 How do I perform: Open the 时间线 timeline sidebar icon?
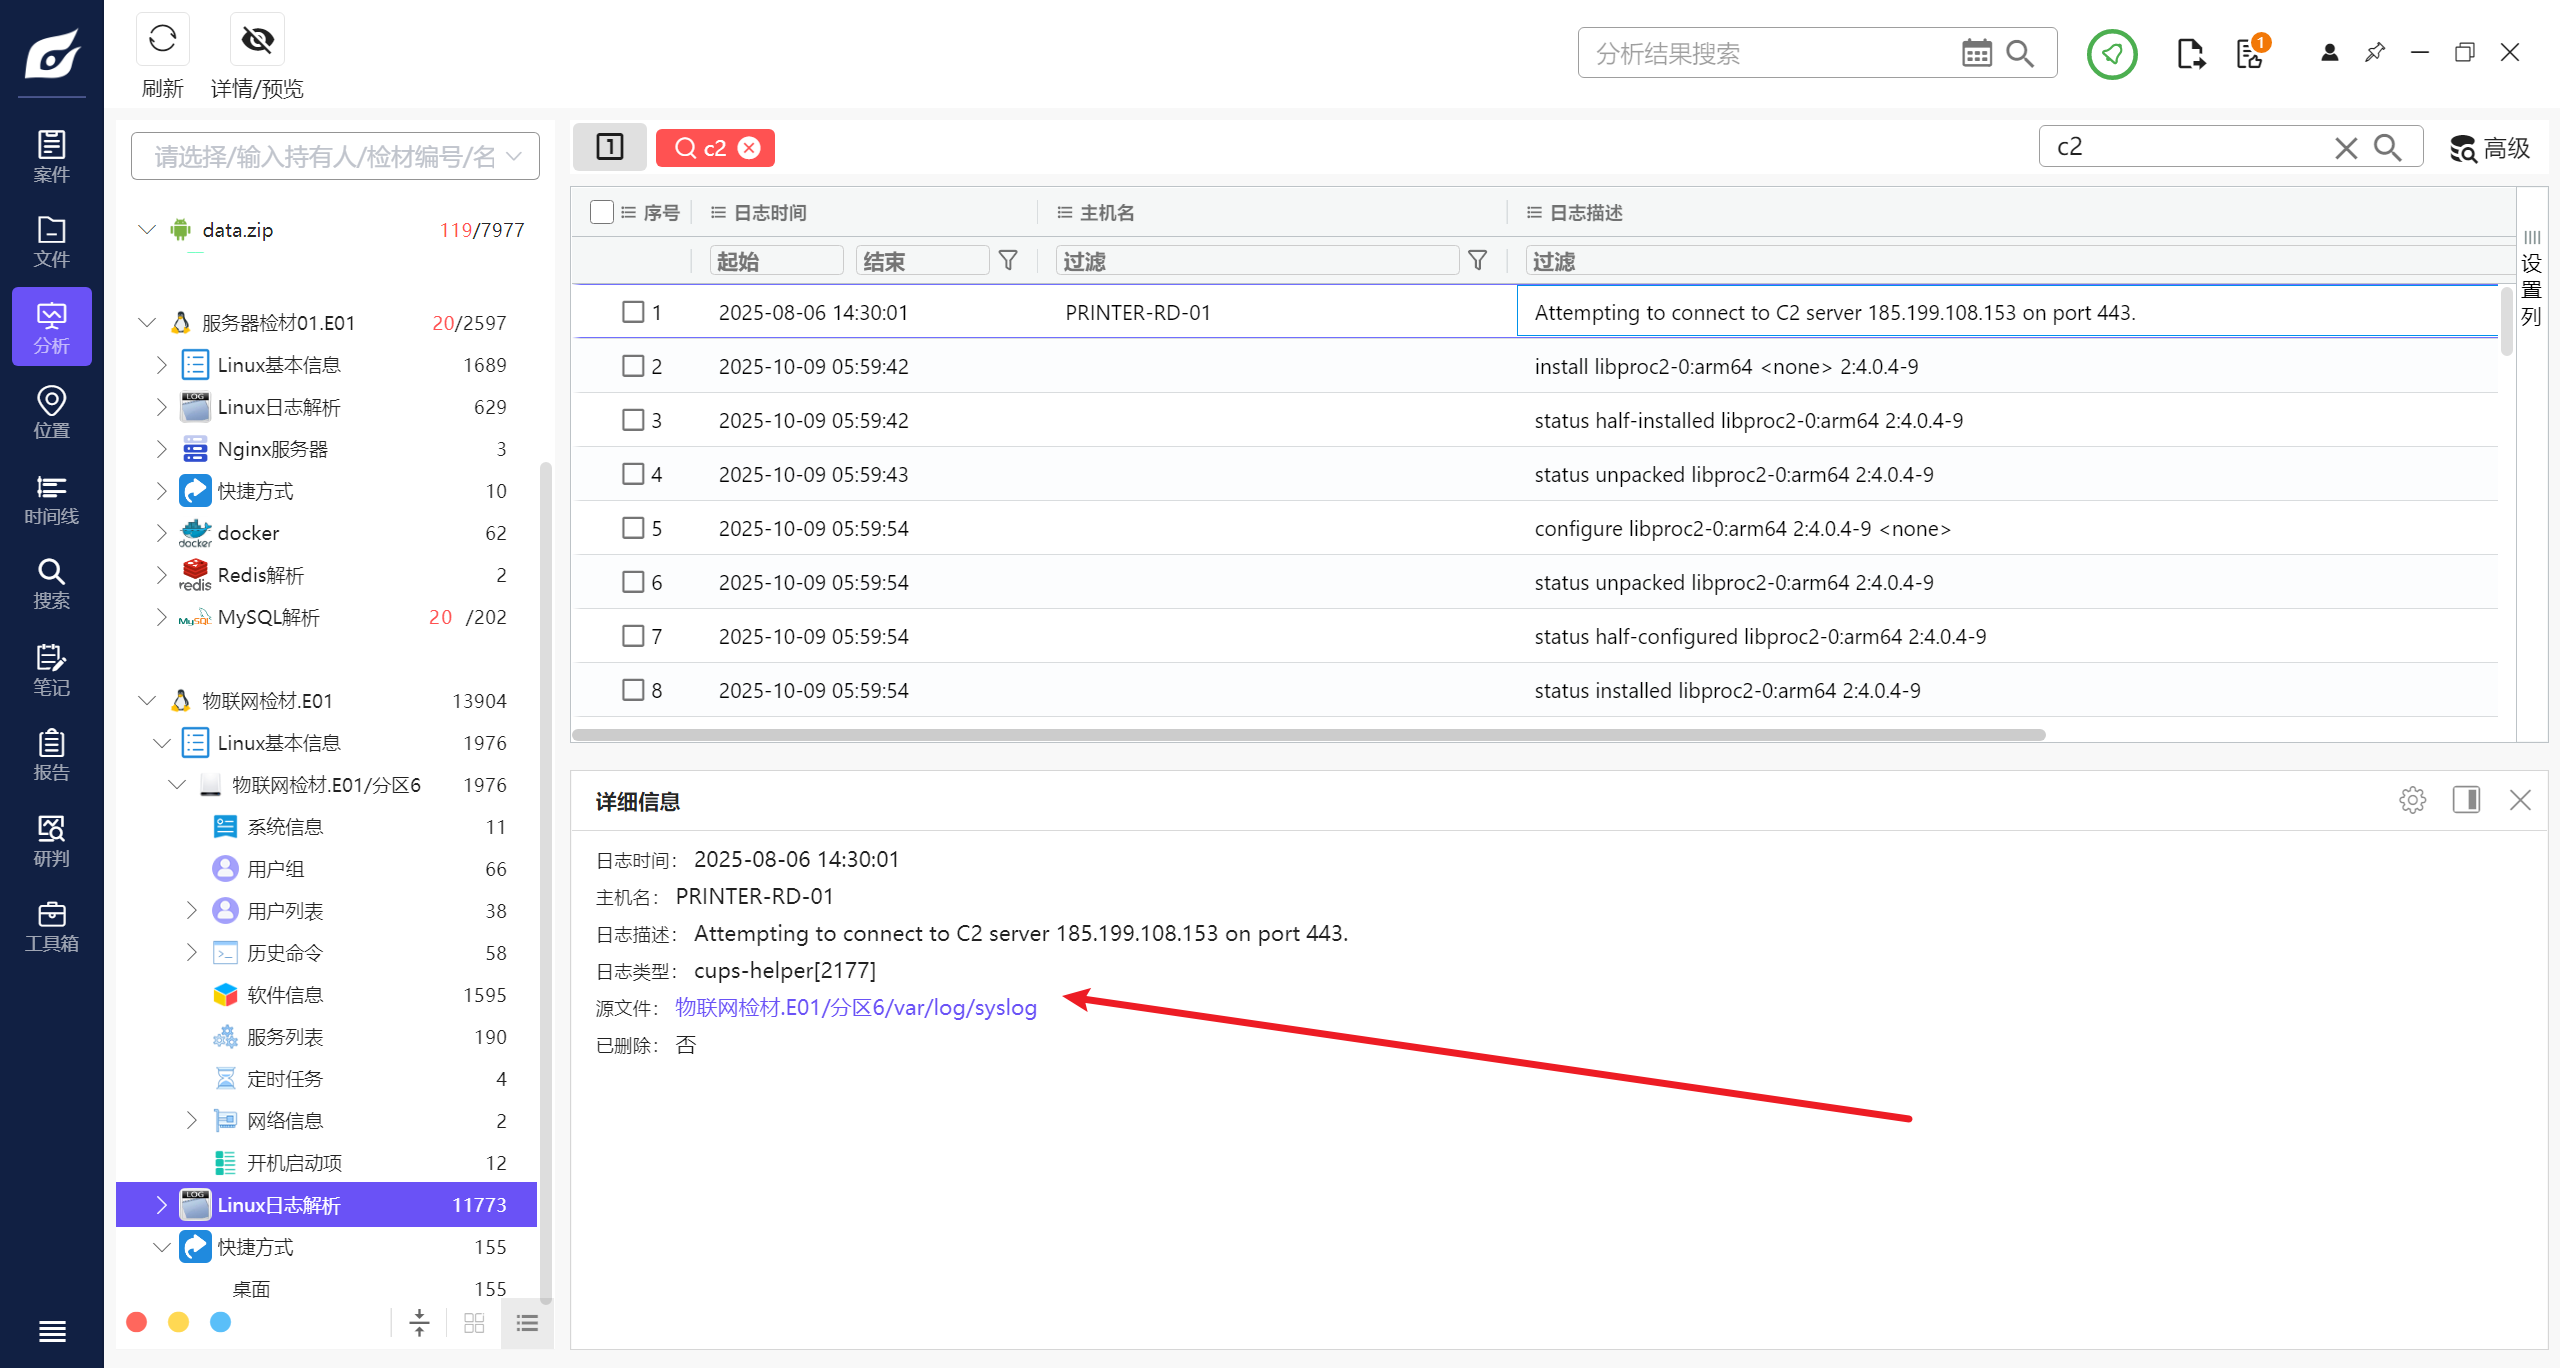[51, 499]
